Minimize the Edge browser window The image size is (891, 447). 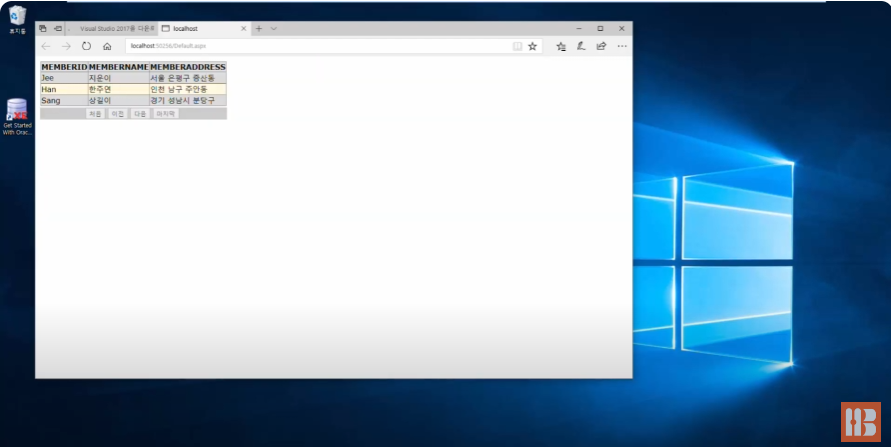coord(579,28)
